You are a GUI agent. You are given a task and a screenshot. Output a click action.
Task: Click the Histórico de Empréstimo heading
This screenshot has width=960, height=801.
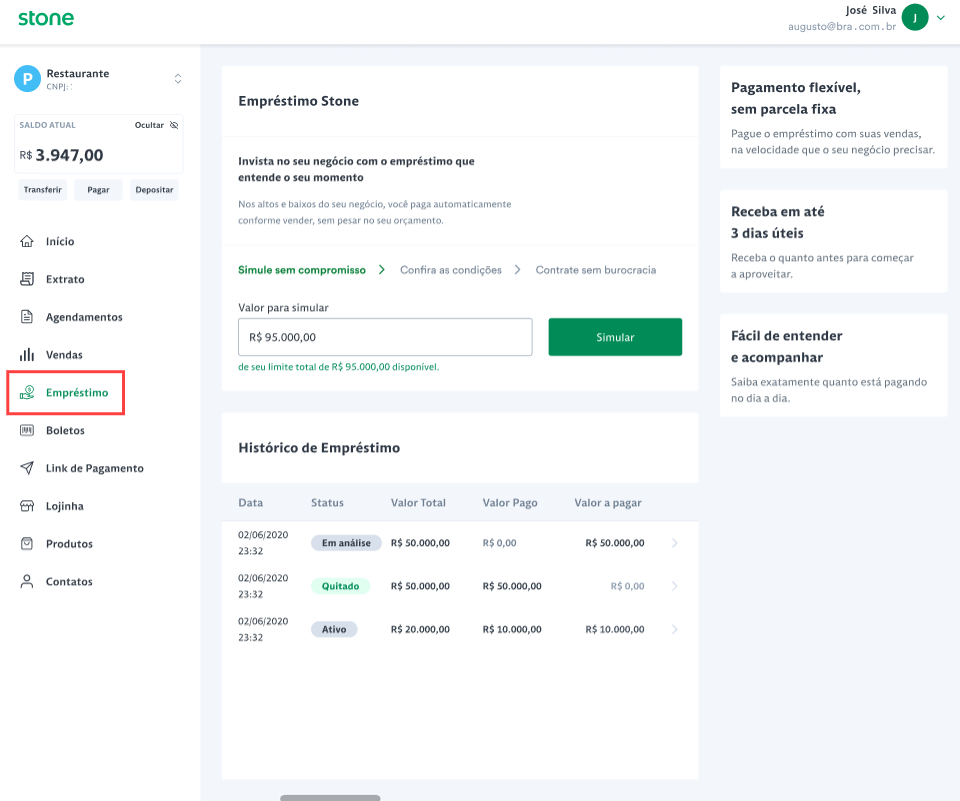coord(319,448)
